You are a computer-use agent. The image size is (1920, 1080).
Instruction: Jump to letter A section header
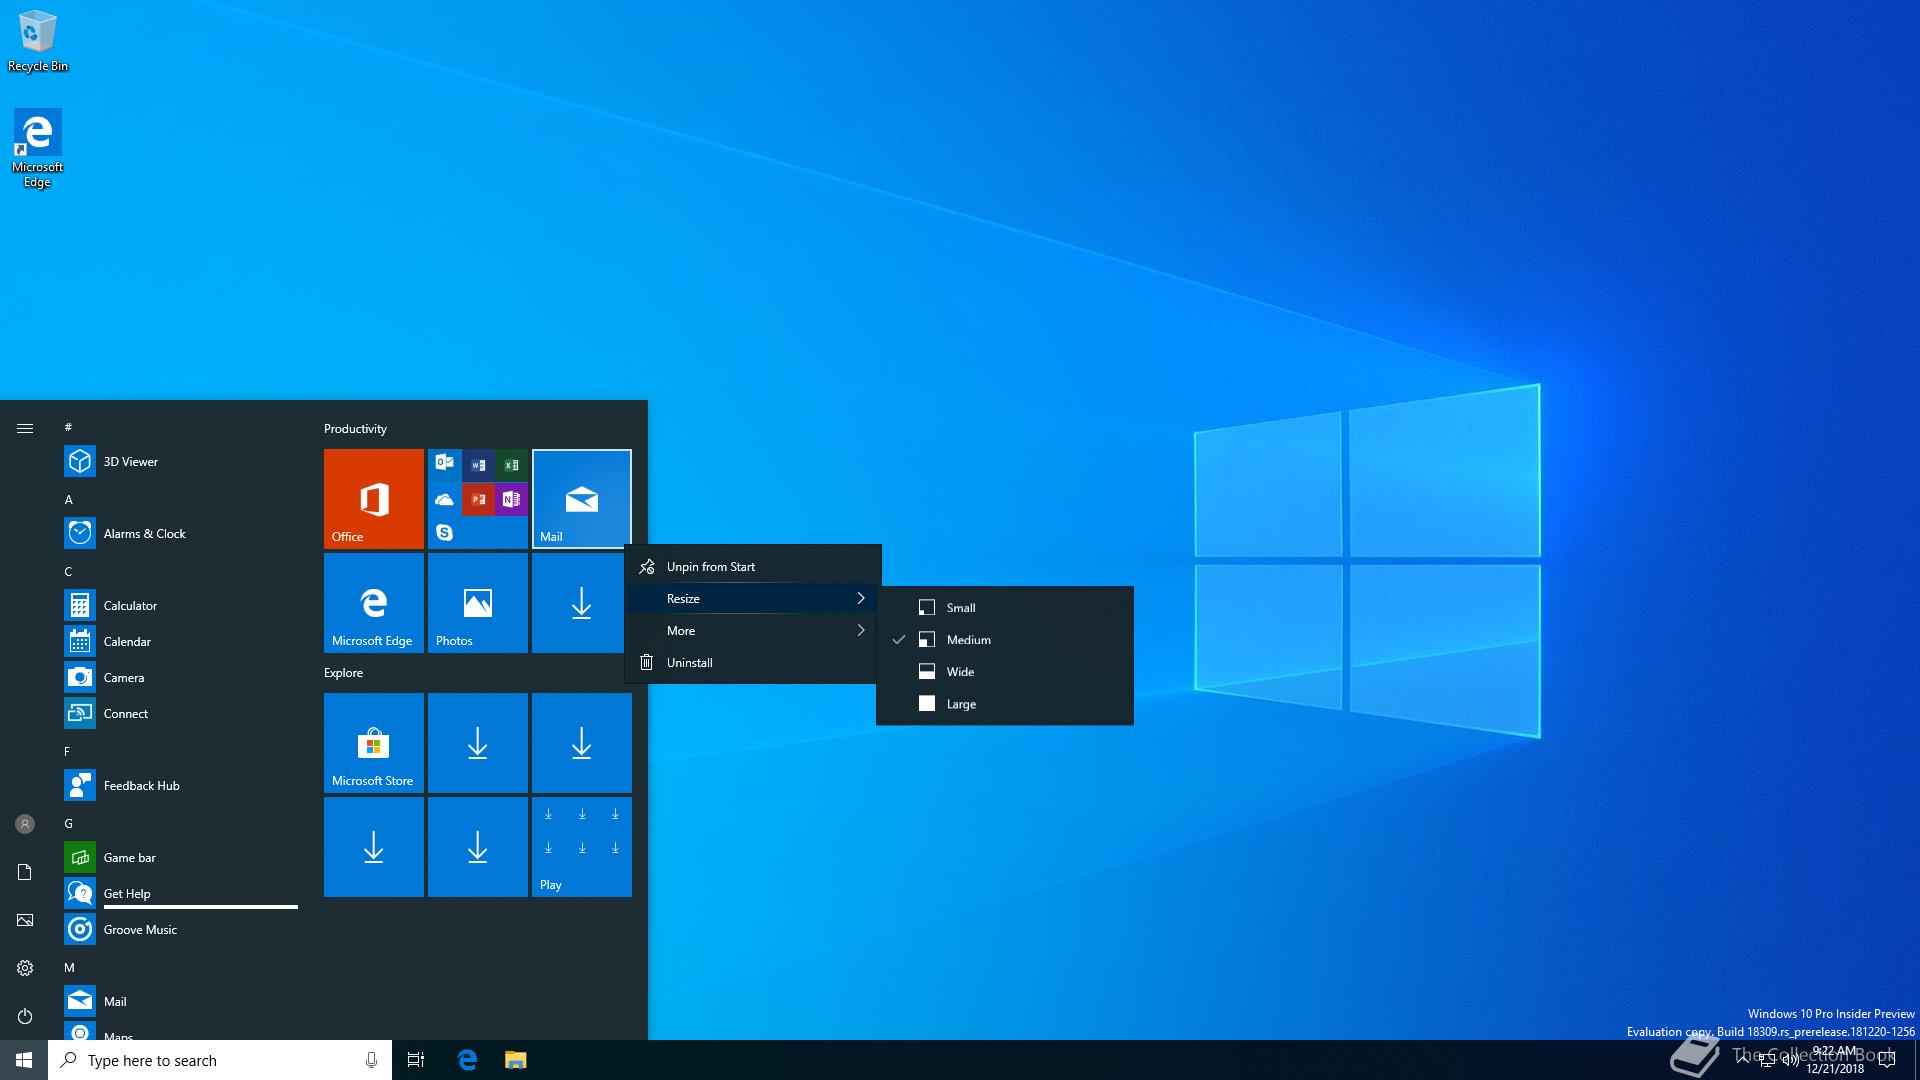[x=69, y=499]
